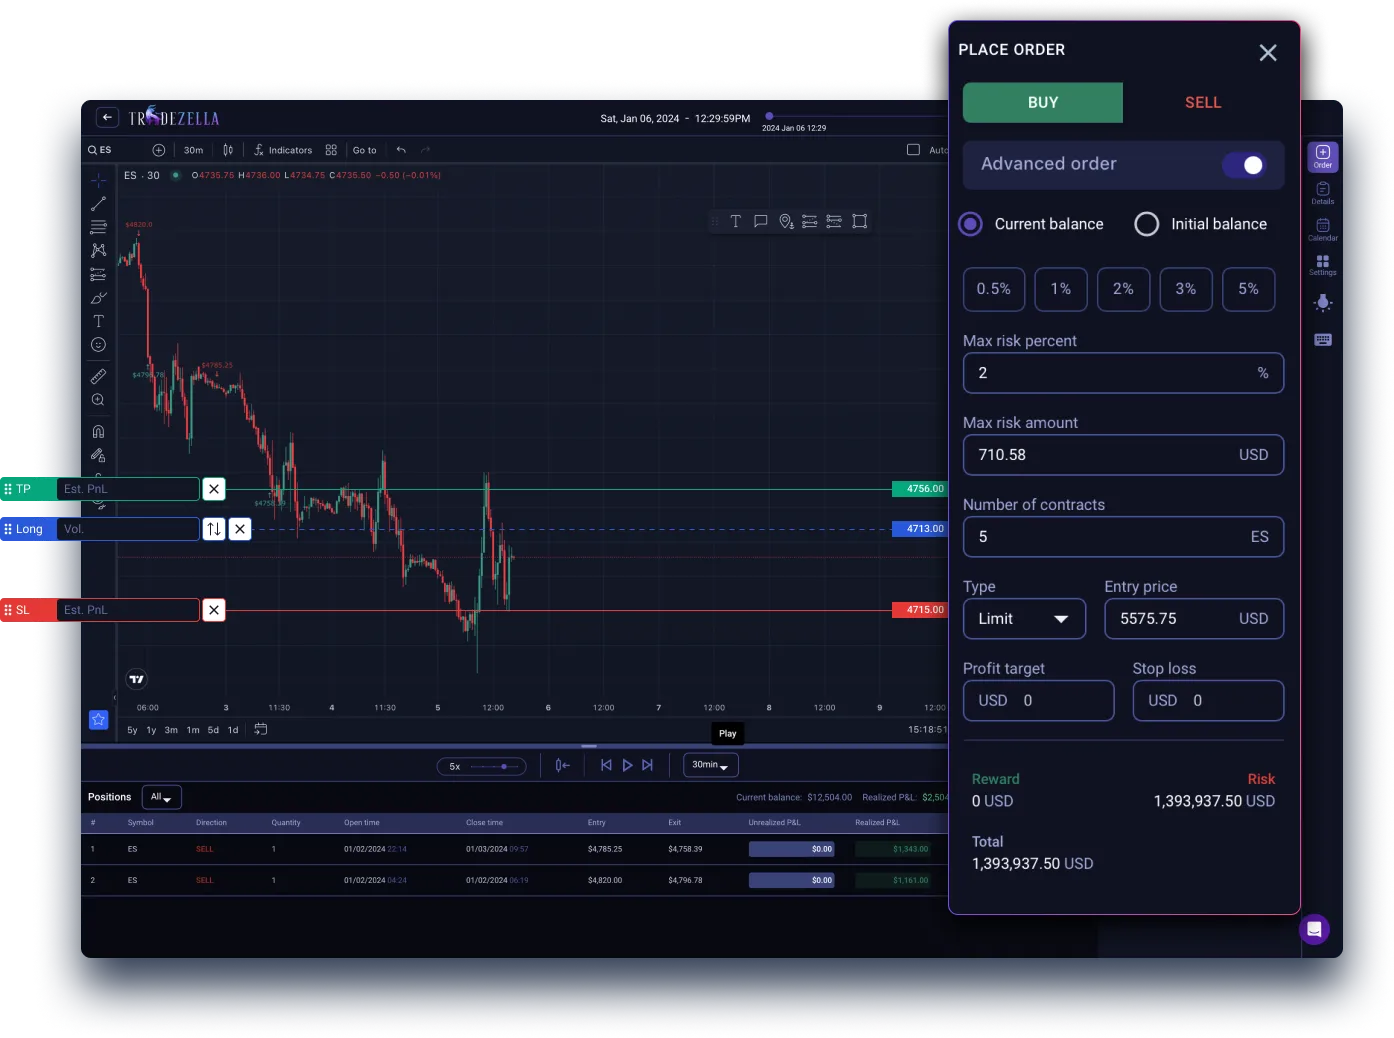Open the Fibonacci retracement lines tool

pyautogui.click(x=98, y=227)
